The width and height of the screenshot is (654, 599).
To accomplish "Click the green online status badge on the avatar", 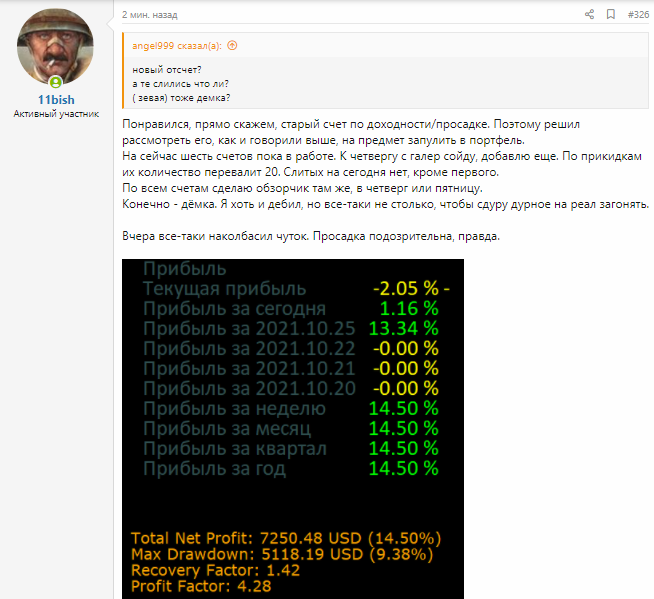I will (x=55, y=82).
